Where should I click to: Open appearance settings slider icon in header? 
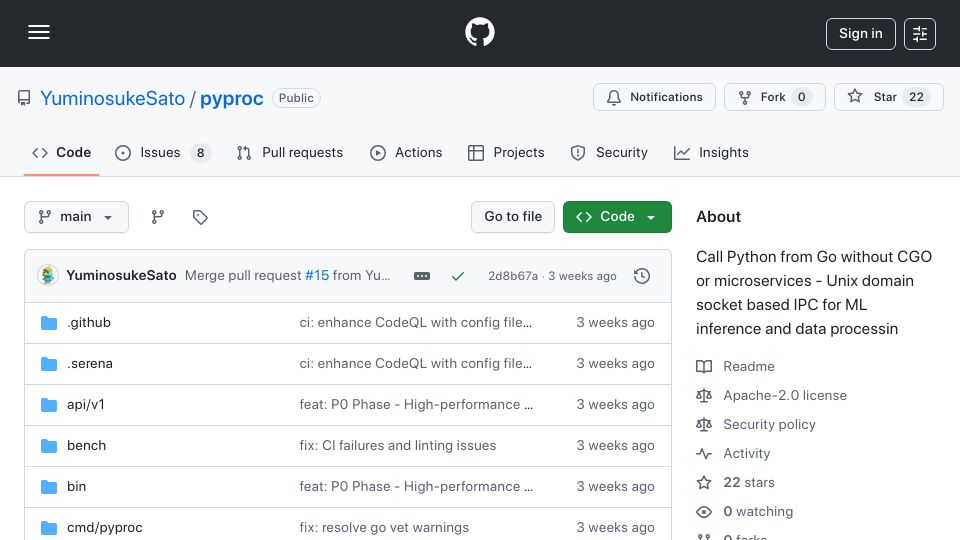[920, 34]
